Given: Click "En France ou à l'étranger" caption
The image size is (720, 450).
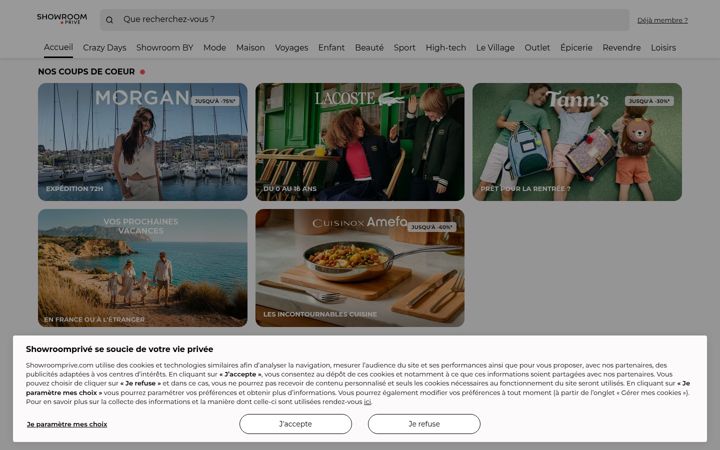Looking at the screenshot, I should pyautogui.click(x=95, y=320).
